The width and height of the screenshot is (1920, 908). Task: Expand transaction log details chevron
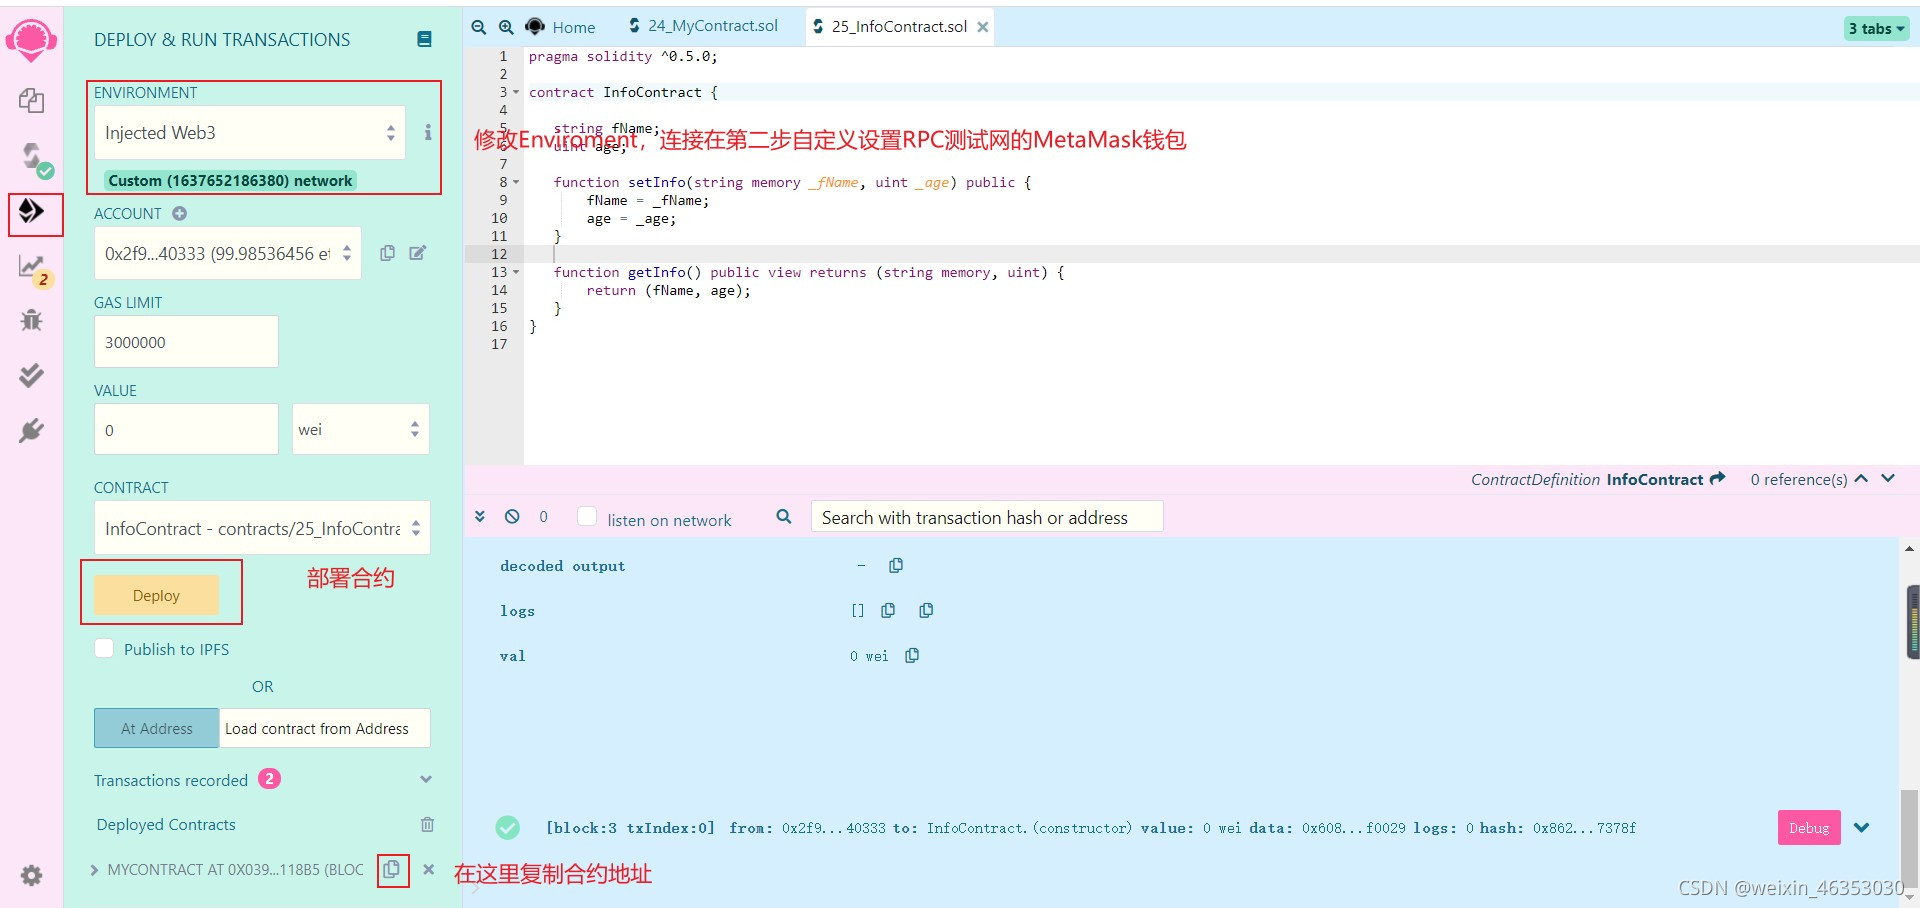coord(1862,827)
